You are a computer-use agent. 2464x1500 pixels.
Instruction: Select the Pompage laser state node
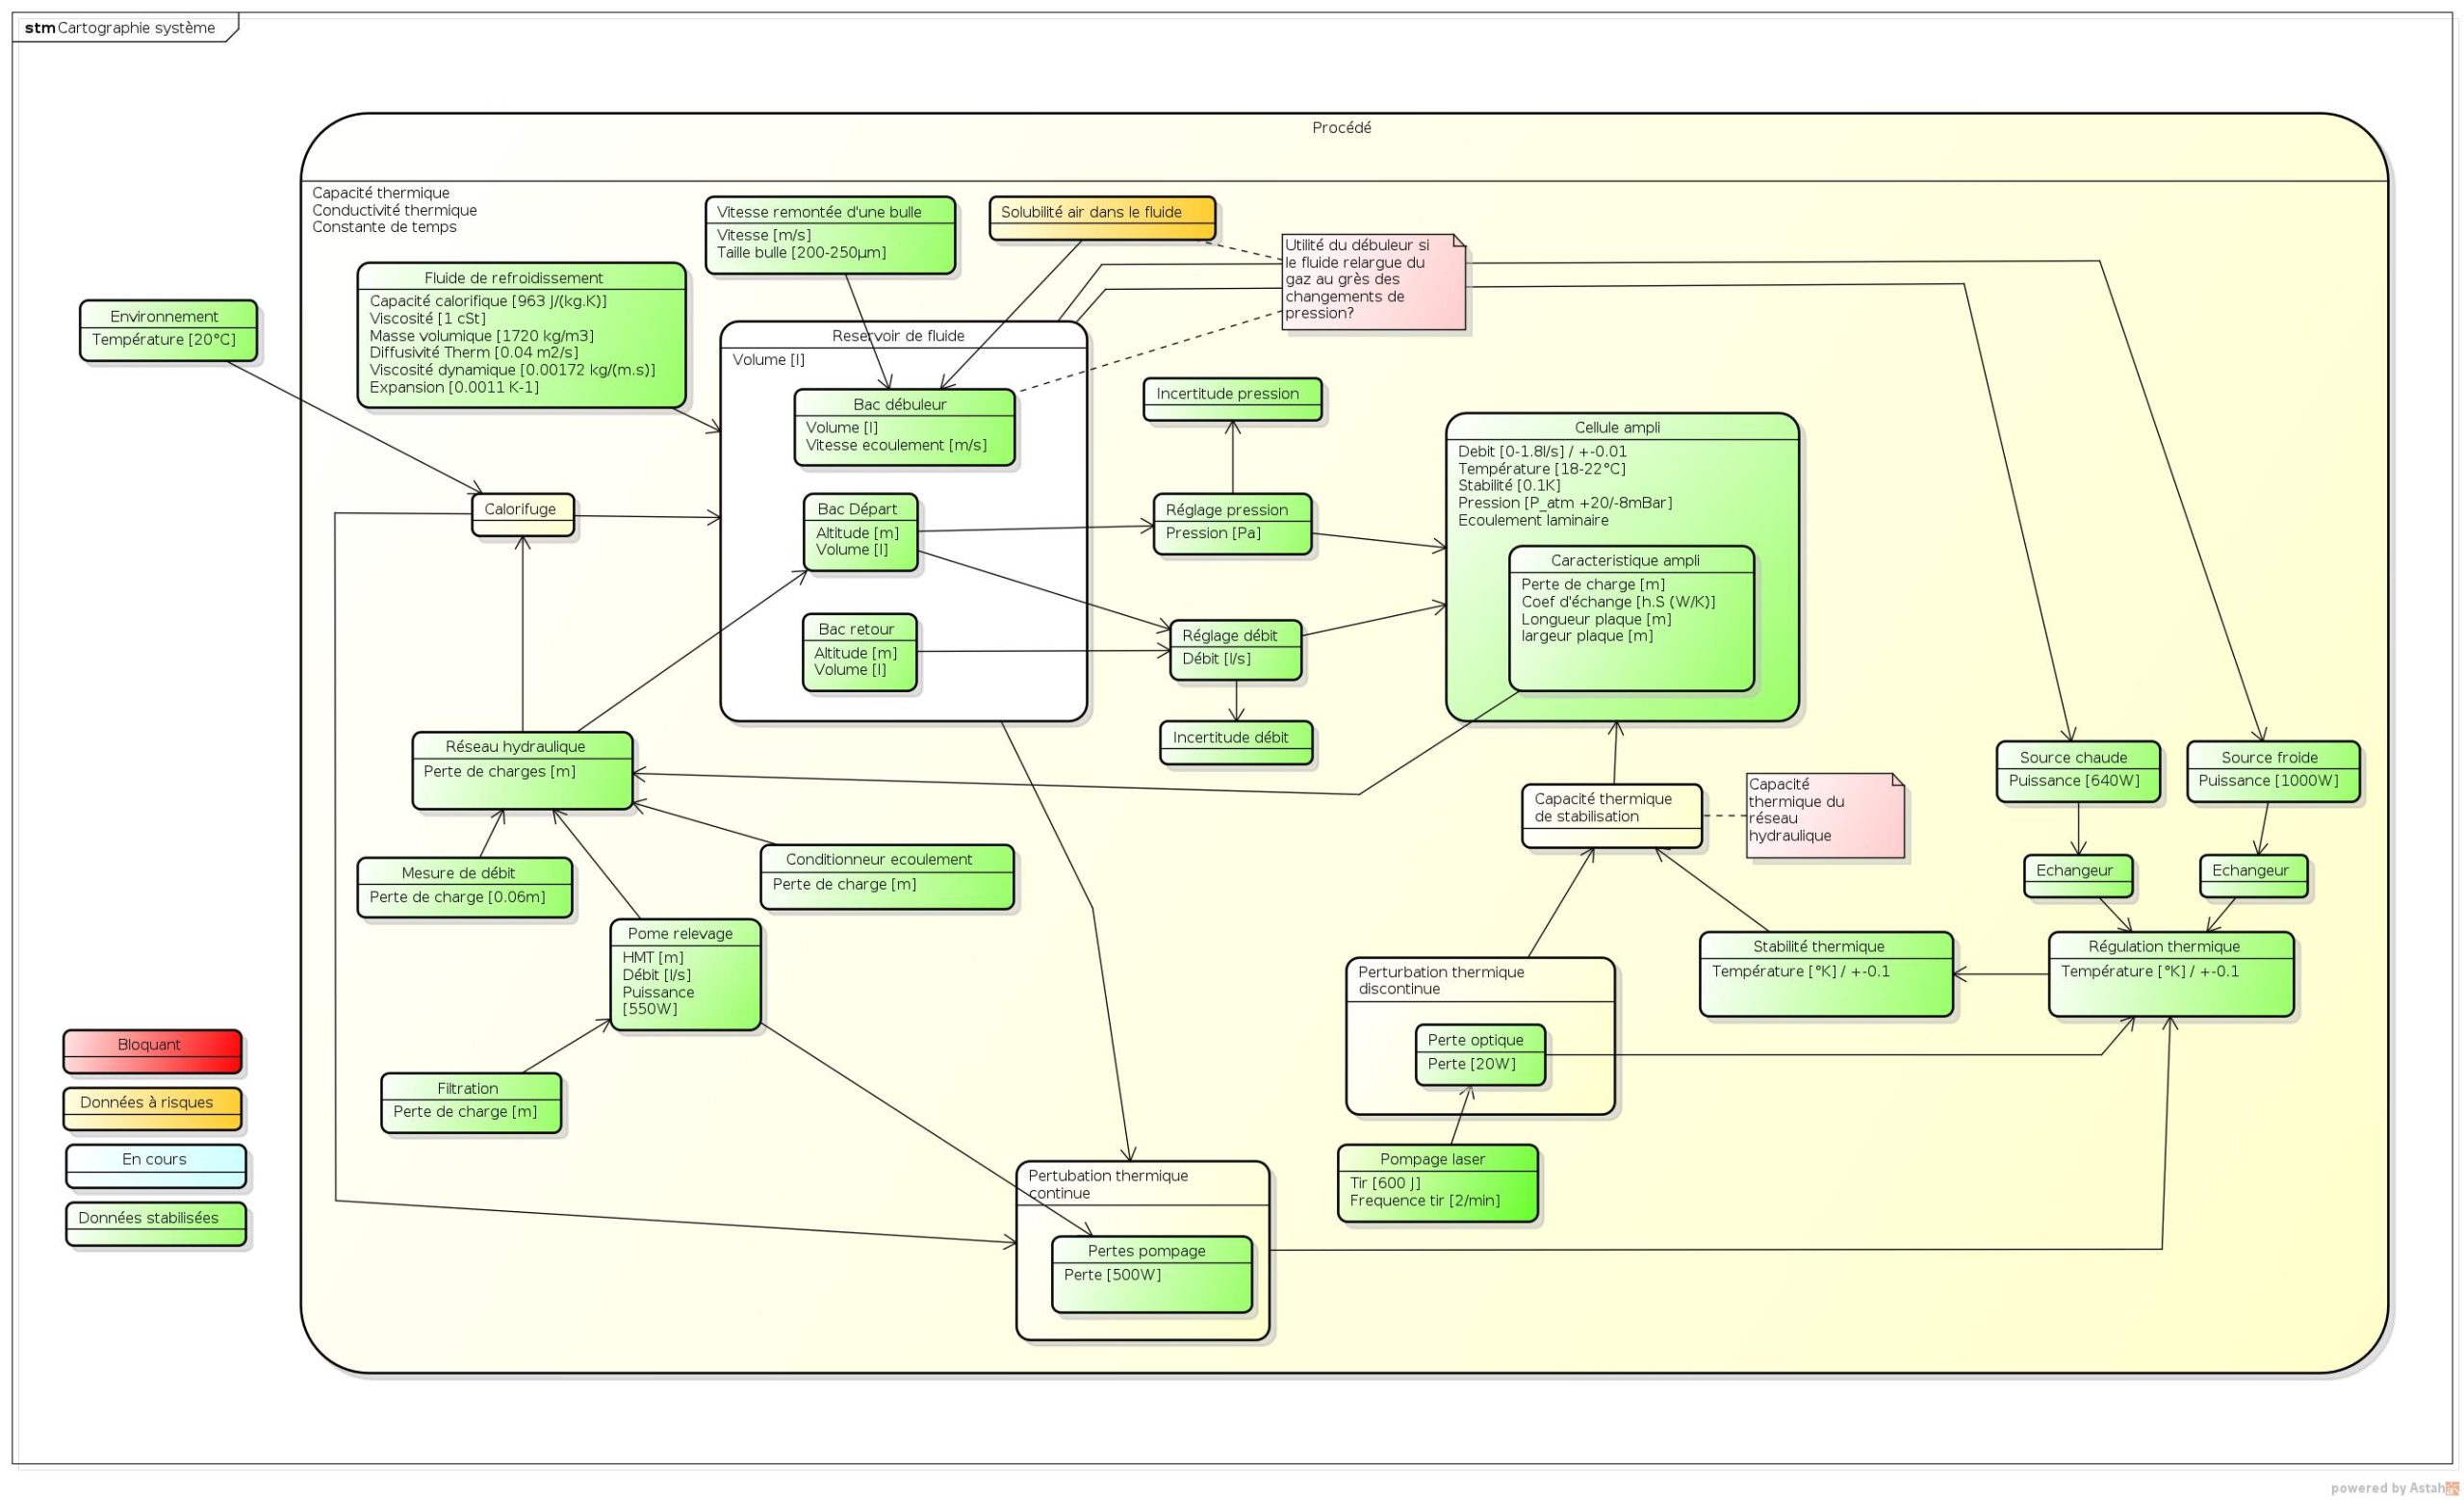click(x=1436, y=1182)
